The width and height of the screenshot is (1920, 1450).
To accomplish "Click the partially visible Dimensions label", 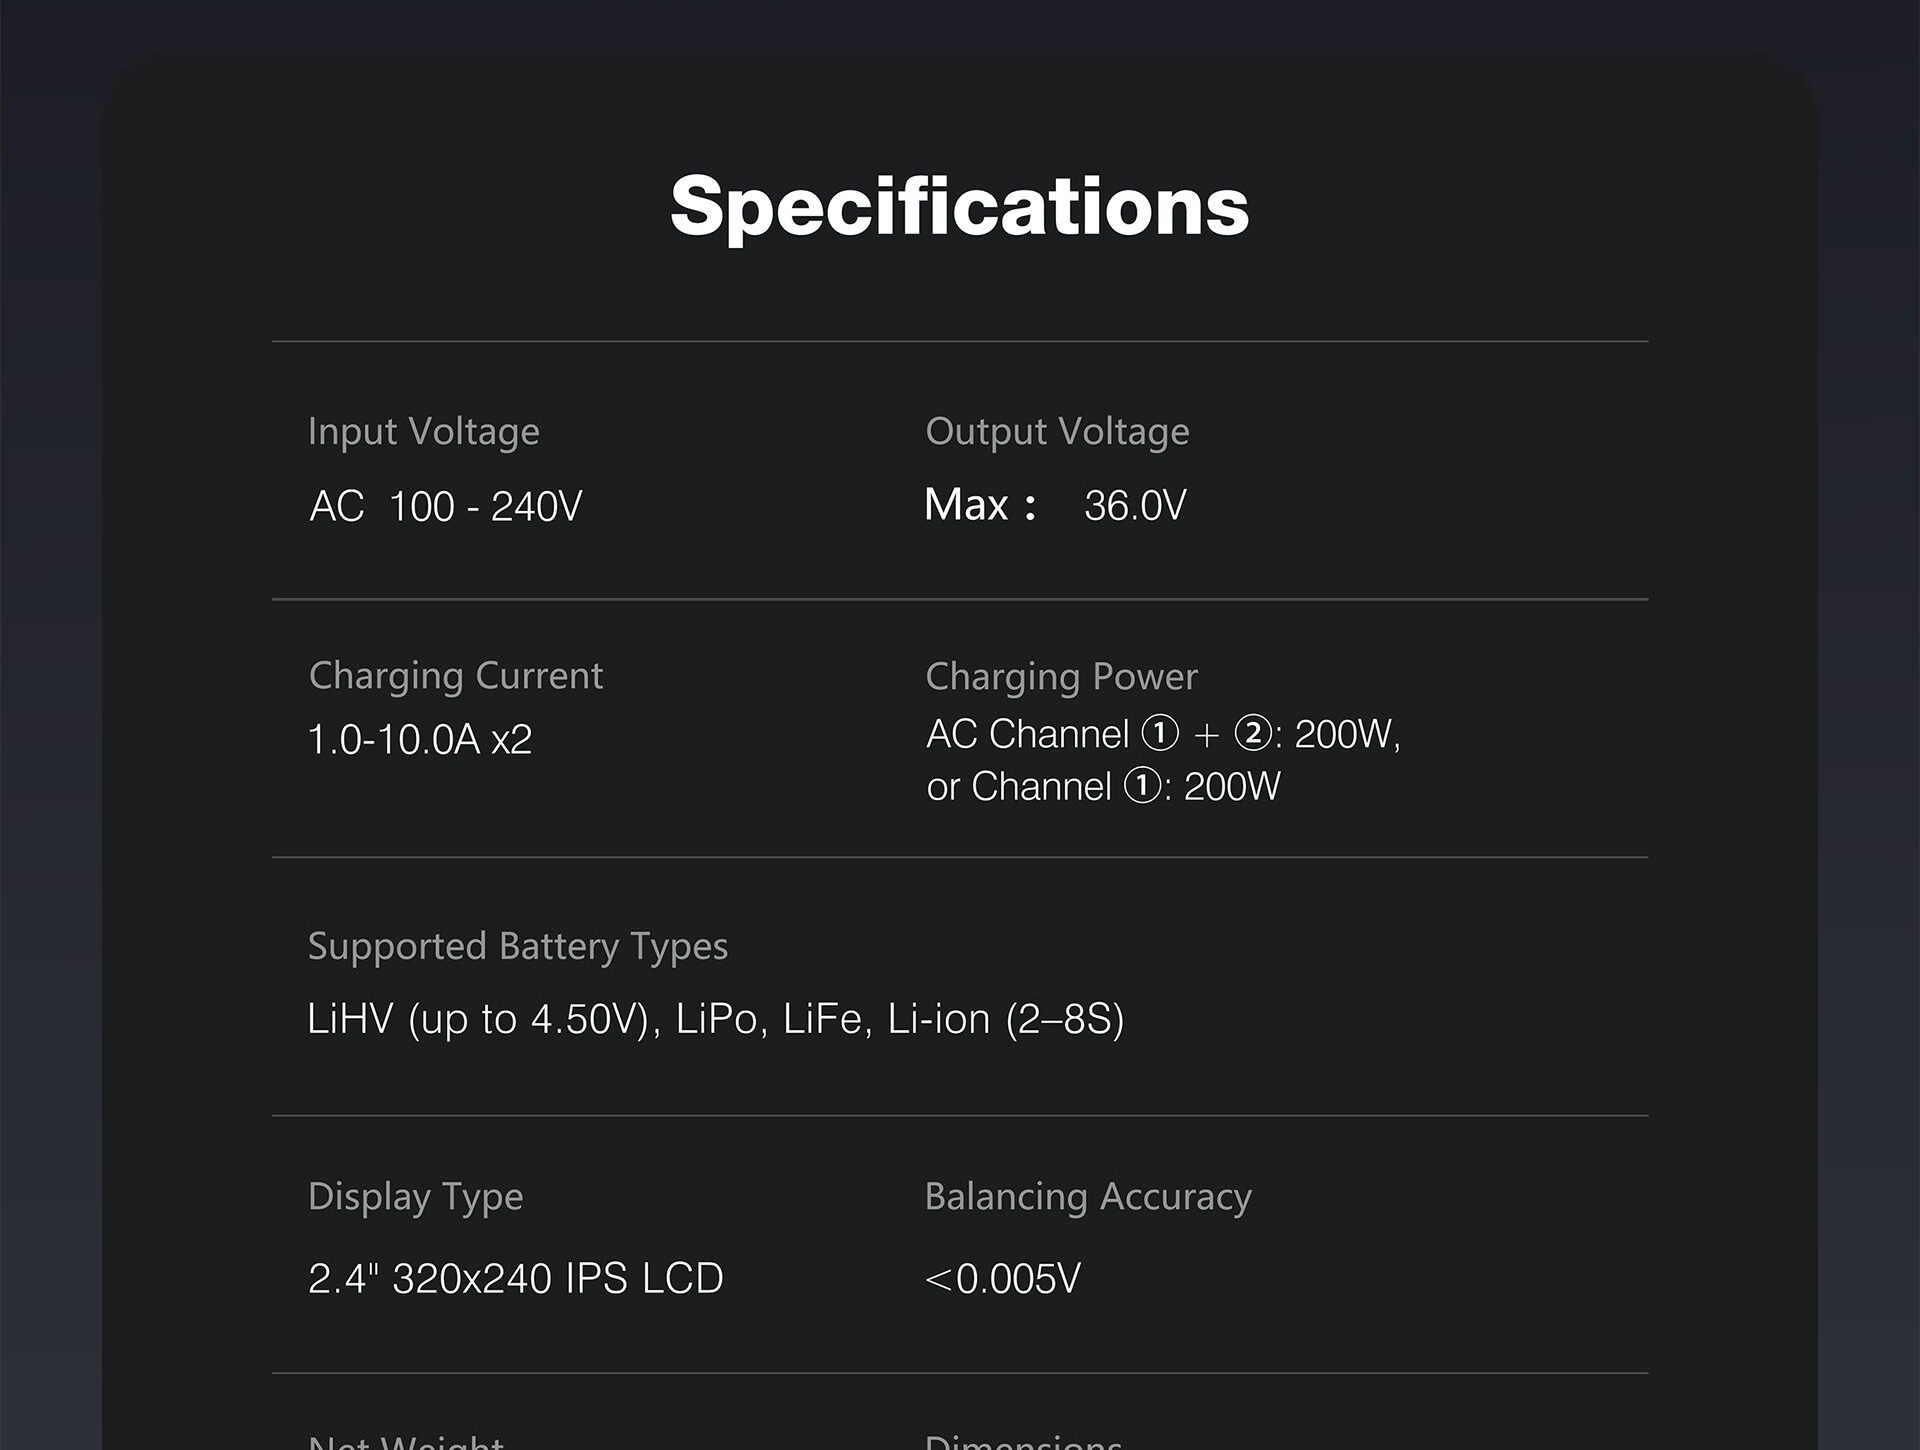I will [1023, 1441].
